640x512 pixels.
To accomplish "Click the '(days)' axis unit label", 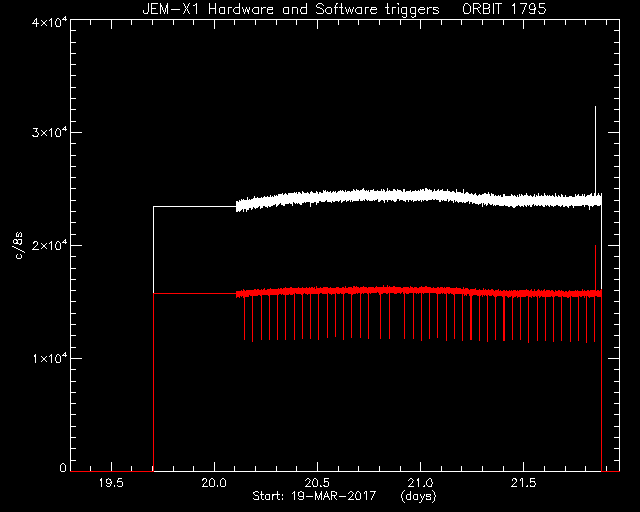I will click(x=418, y=496).
